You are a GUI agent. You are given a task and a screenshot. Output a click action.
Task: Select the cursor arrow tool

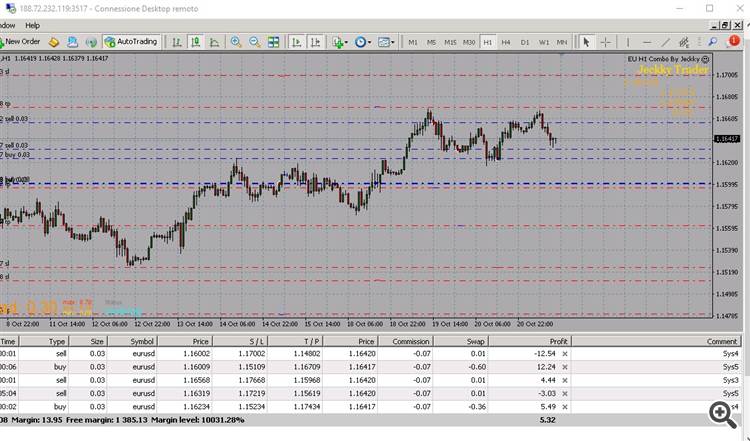click(x=586, y=42)
